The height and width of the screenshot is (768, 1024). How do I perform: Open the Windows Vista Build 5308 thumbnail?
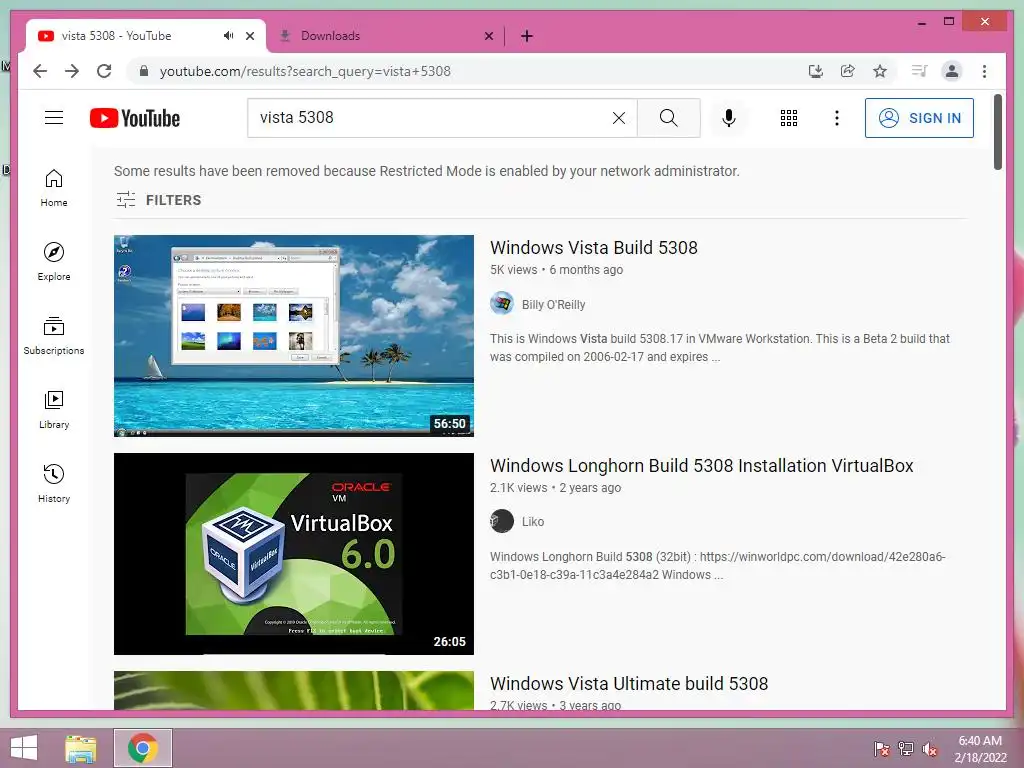pyautogui.click(x=294, y=336)
